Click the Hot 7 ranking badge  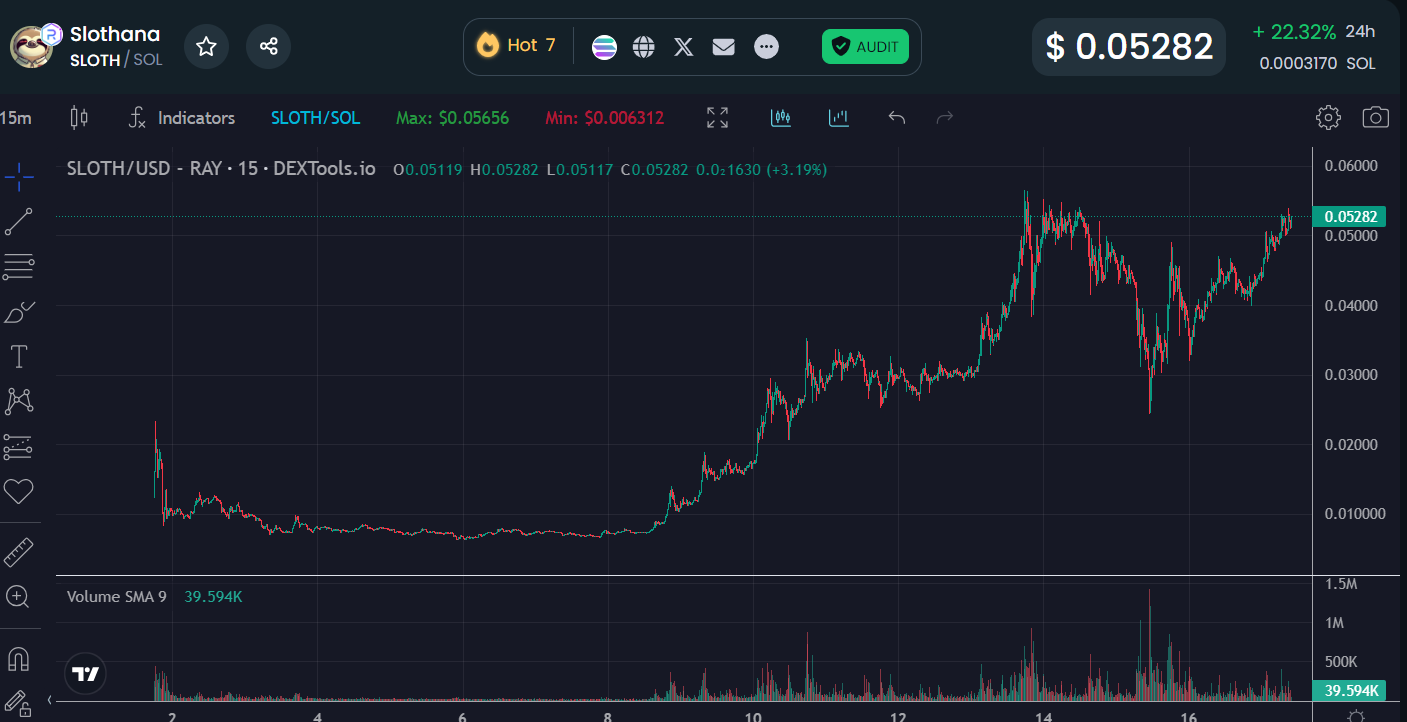coord(516,45)
